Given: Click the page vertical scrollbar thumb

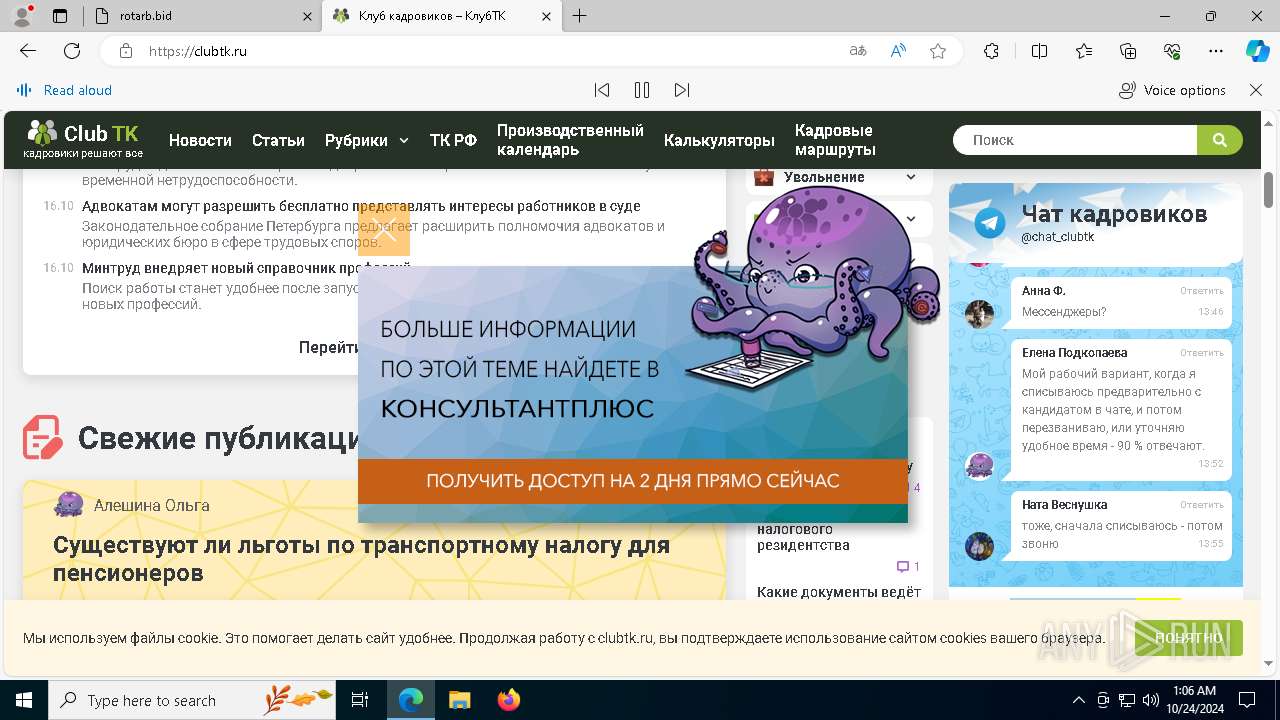Looking at the screenshot, I should (x=1269, y=189).
